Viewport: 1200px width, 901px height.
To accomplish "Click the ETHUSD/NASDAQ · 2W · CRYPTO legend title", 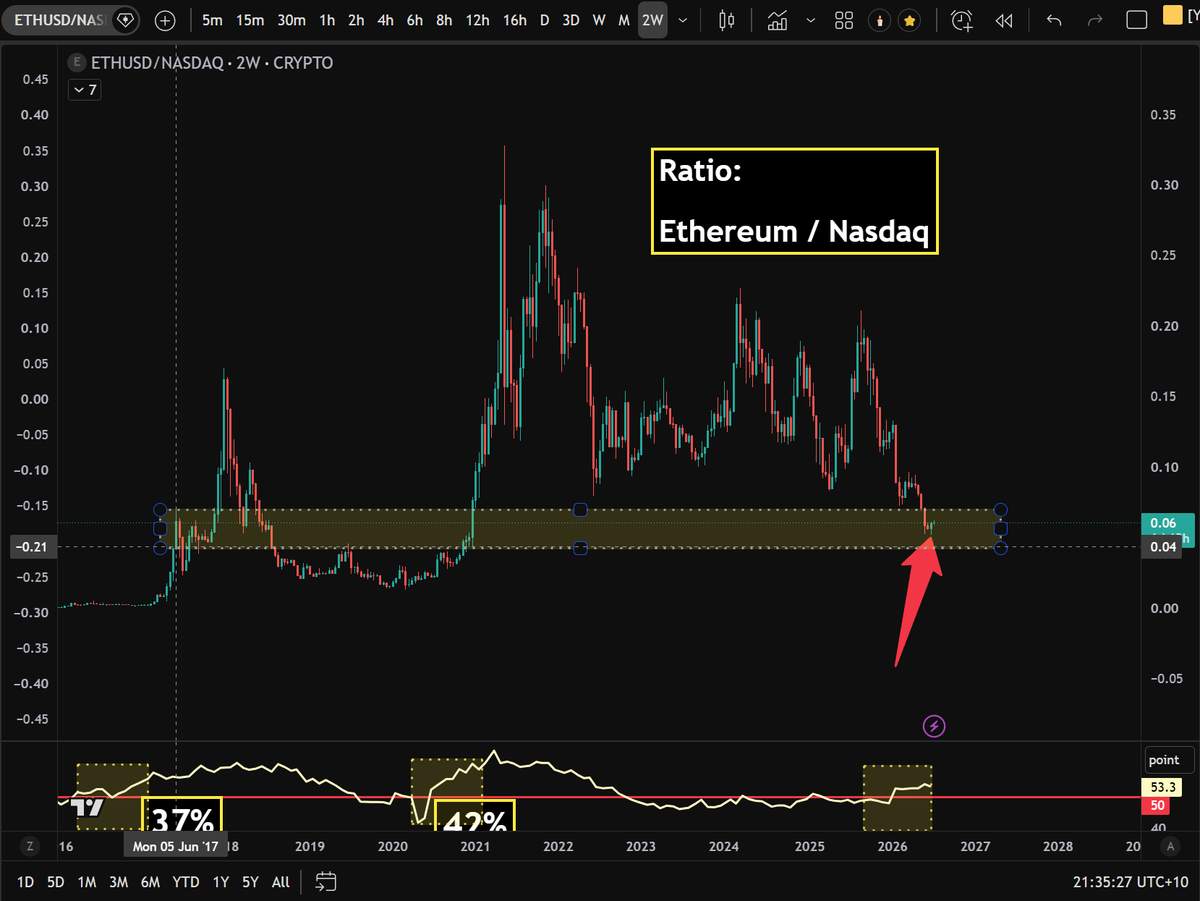I will point(212,63).
